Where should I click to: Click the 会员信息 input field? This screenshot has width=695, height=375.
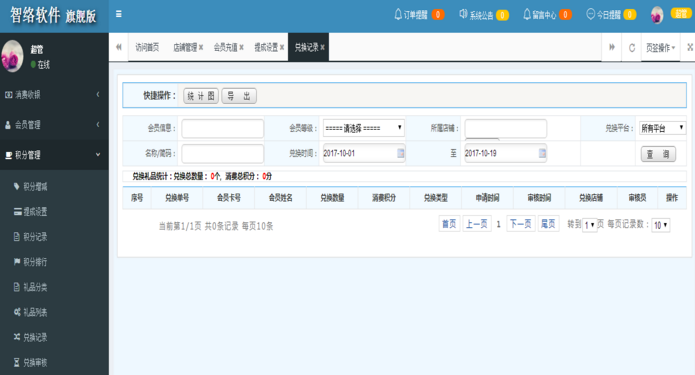pyautogui.click(x=223, y=129)
